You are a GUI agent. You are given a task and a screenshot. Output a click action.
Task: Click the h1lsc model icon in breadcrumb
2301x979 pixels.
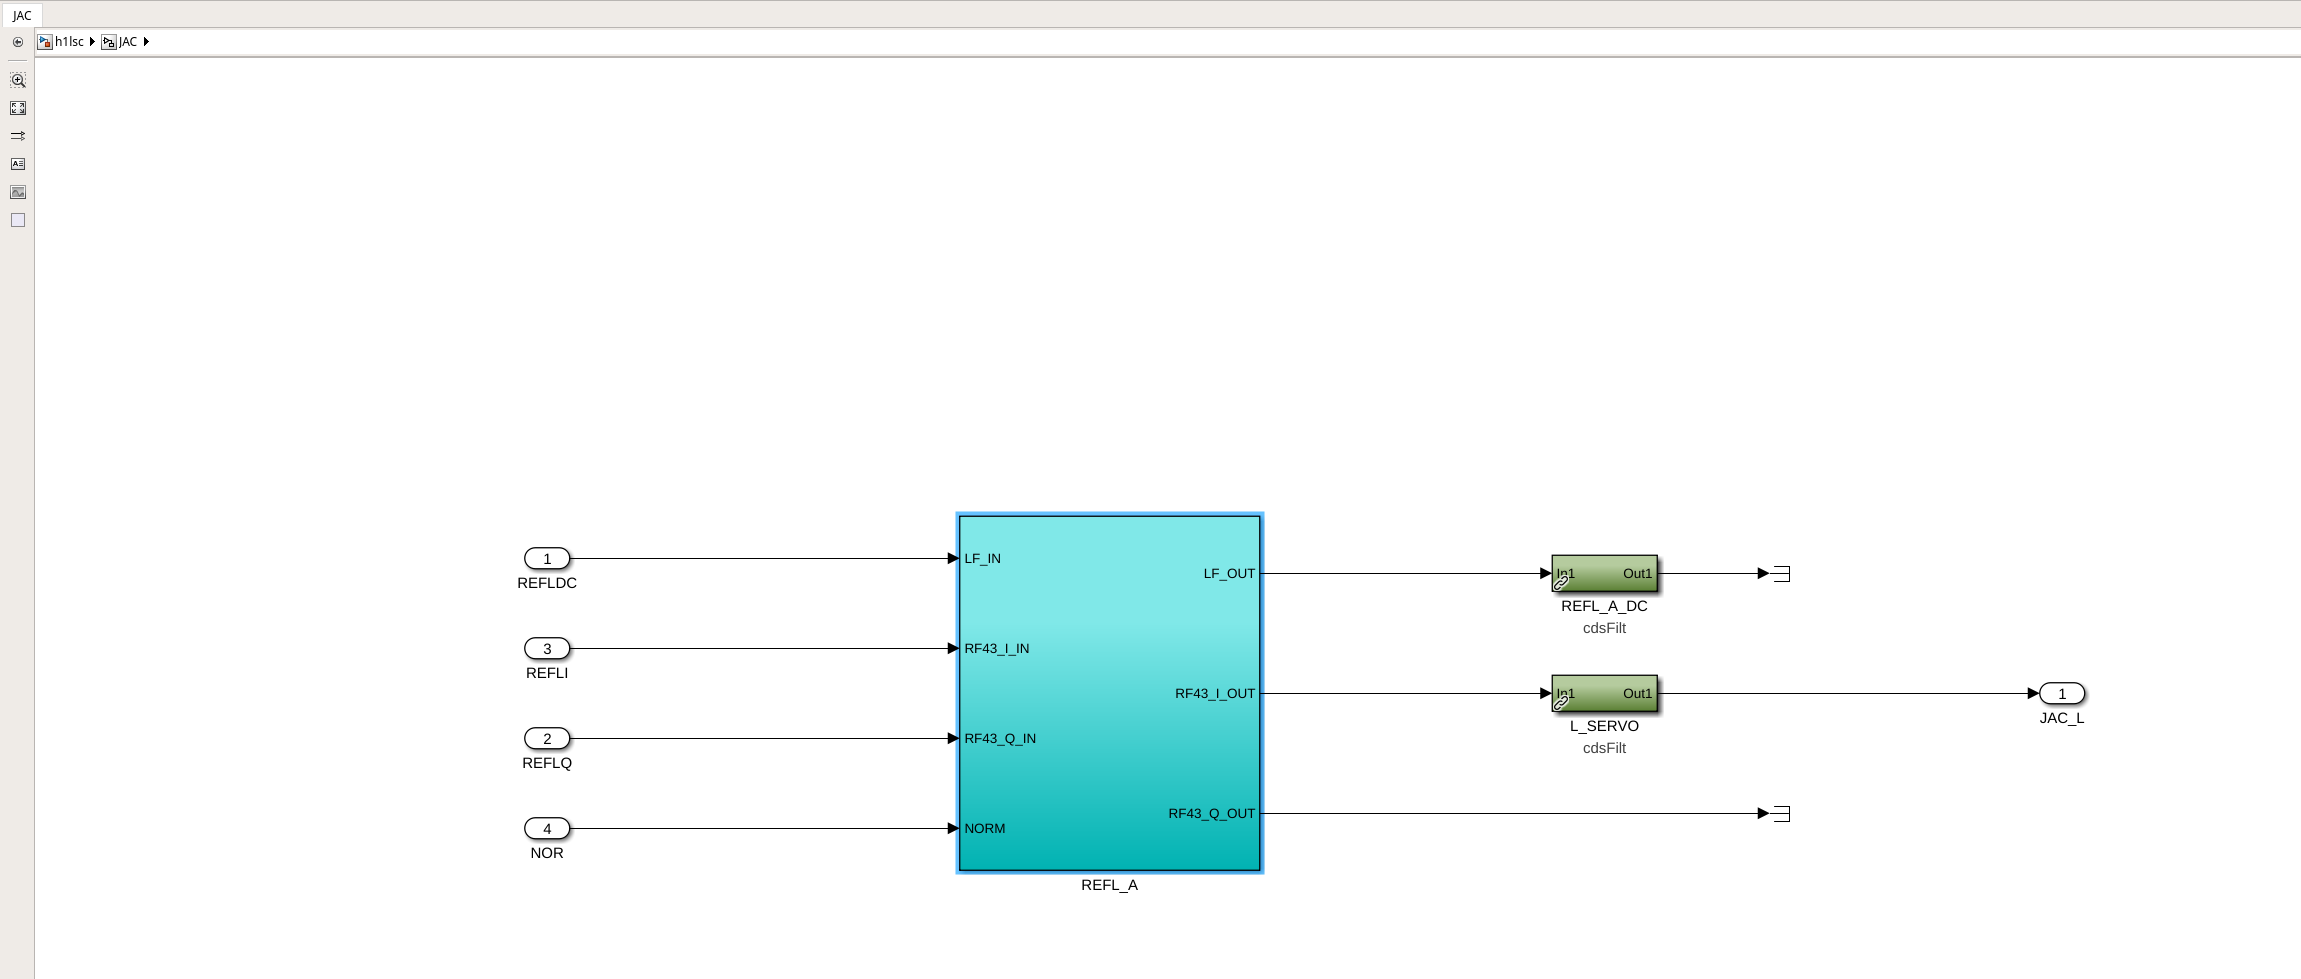(x=44, y=42)
